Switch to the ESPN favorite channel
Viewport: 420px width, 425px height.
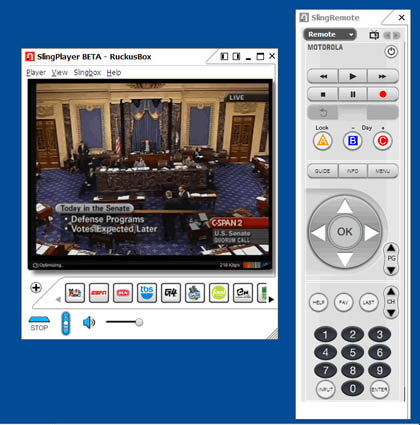(x=99, y=293)
